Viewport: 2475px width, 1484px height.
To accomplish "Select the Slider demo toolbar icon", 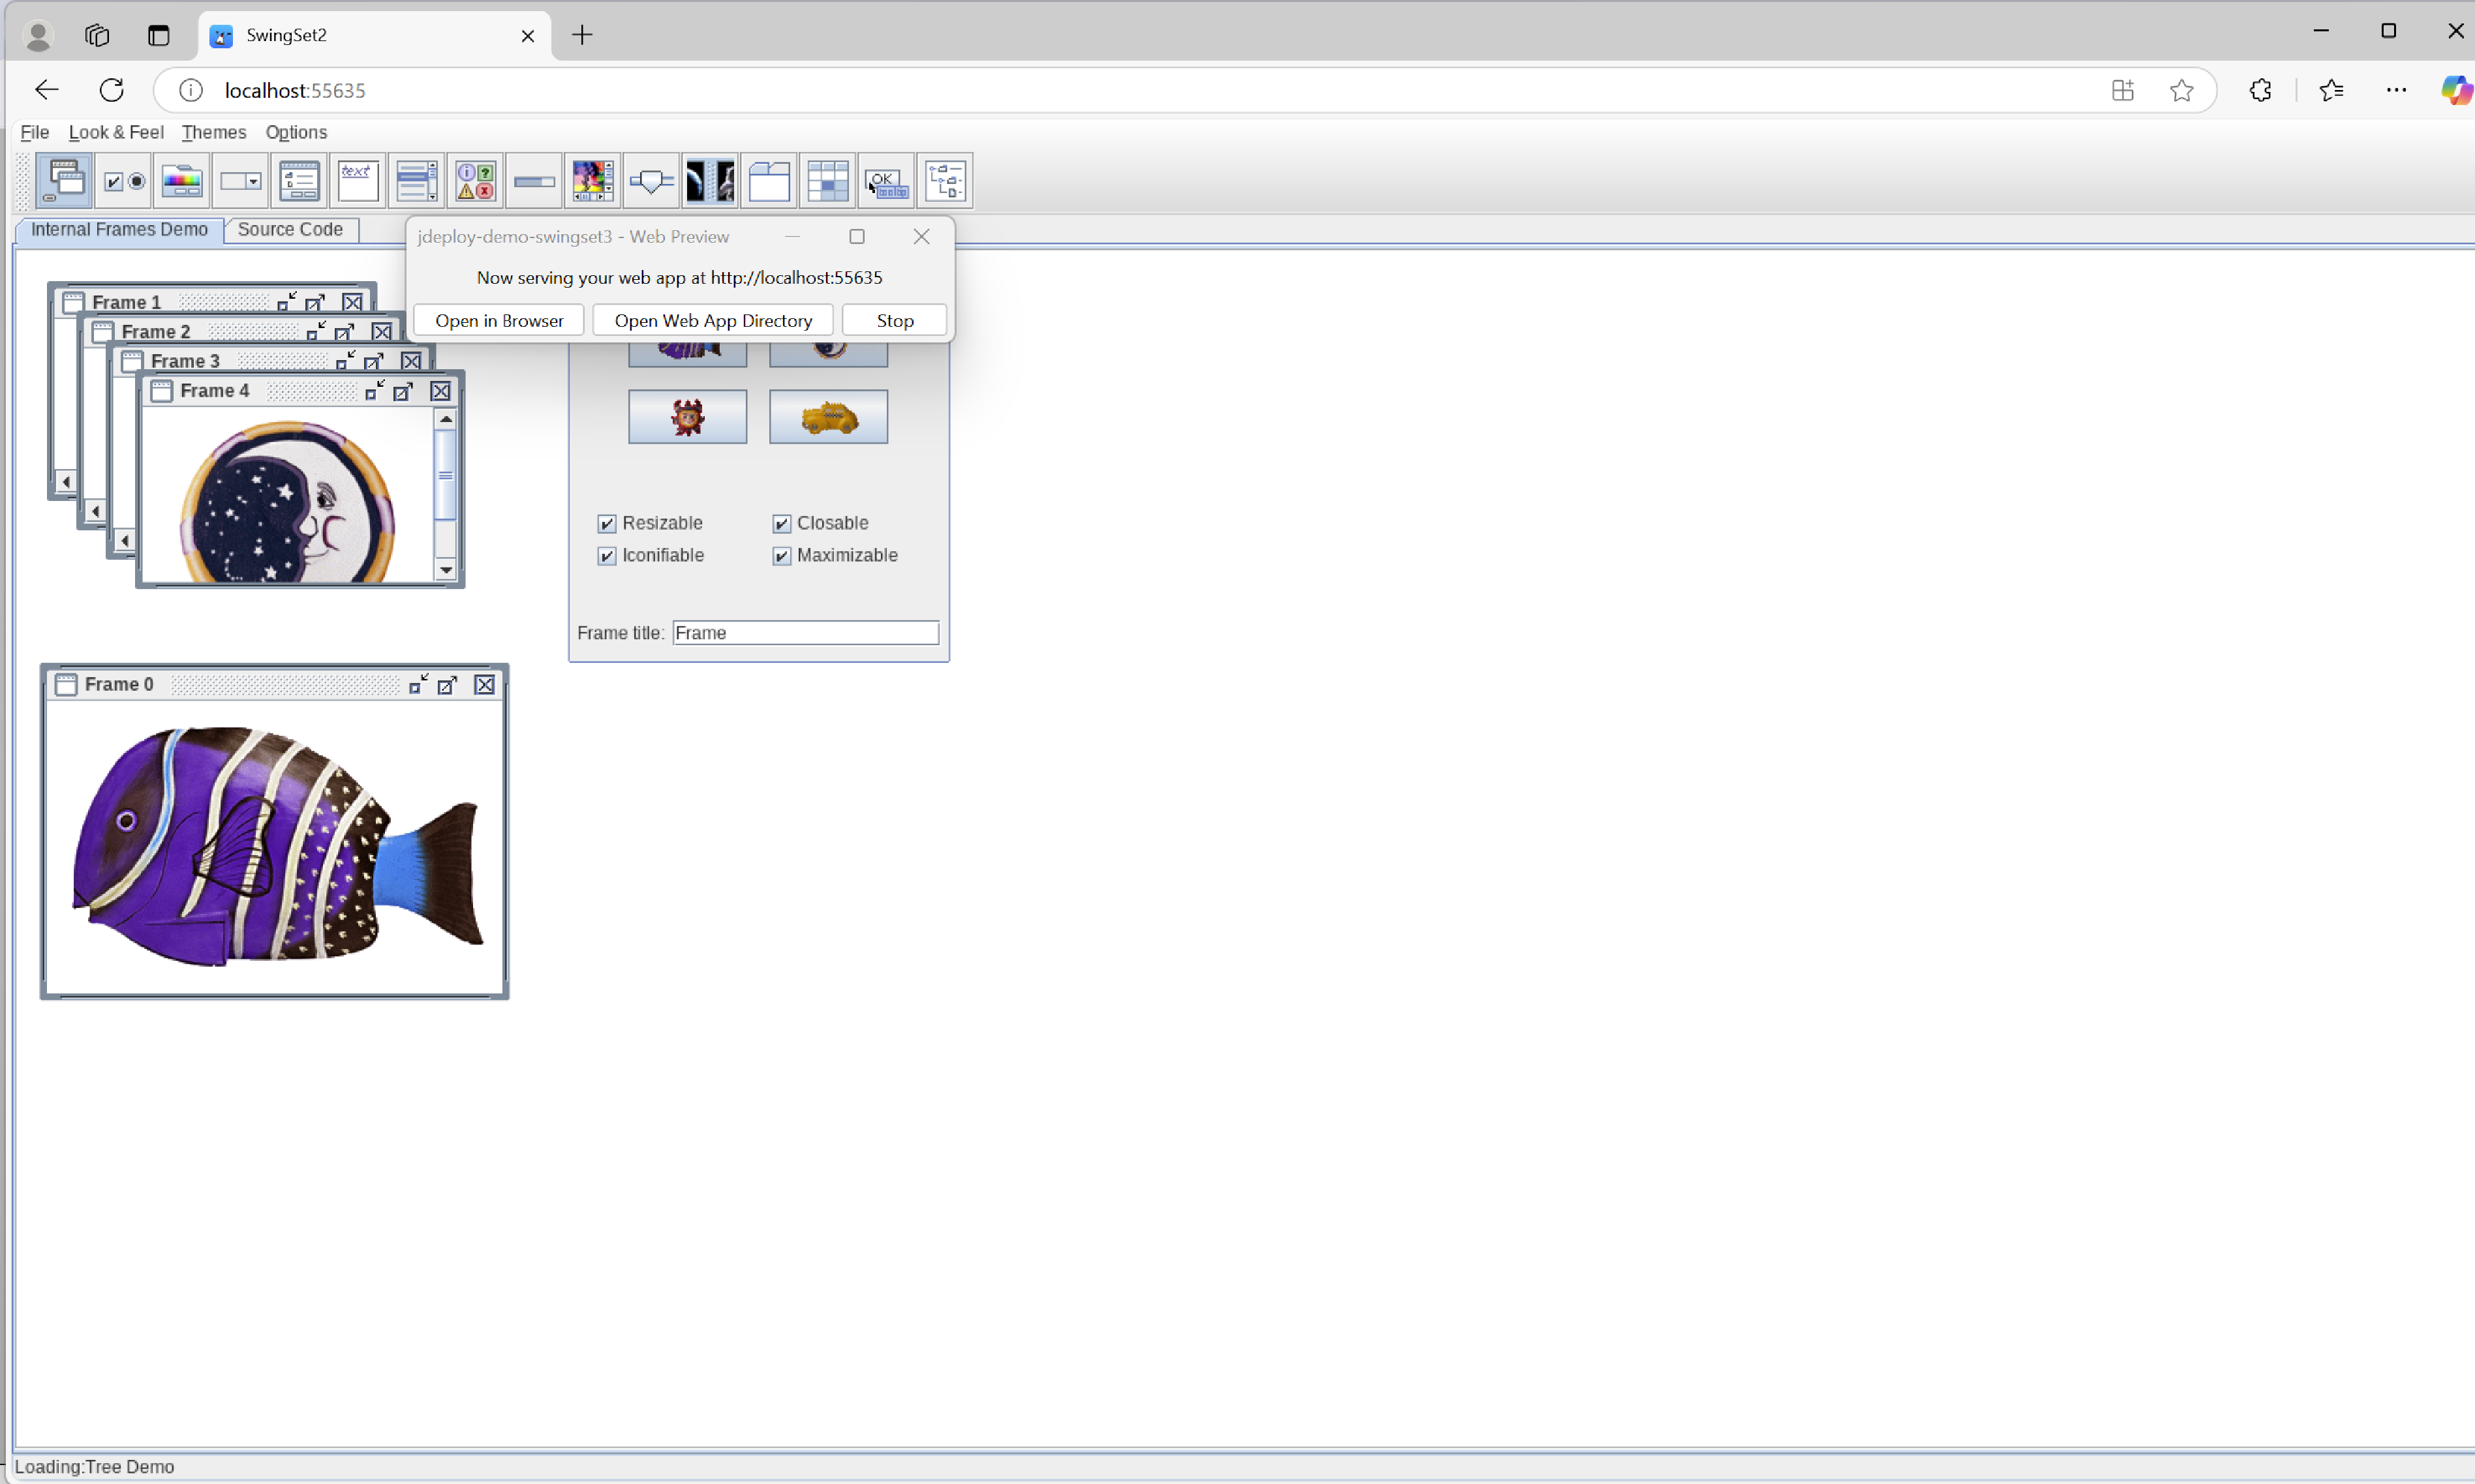I will tap(651, 181).
